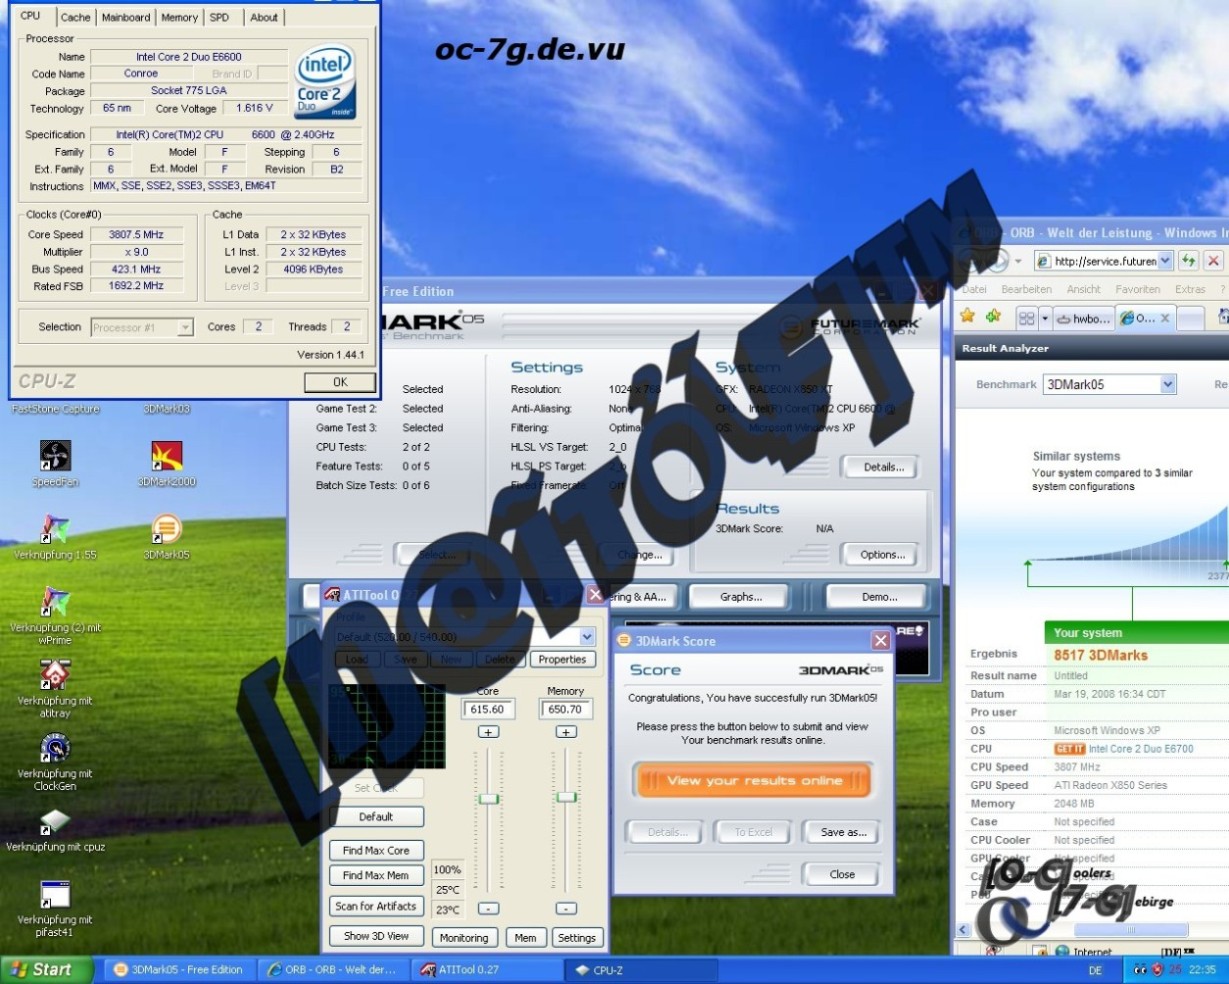This screenshot has height=984, width=1229.
Task: Open the Extras menu in IE
Action: (x=1190, y=289)
